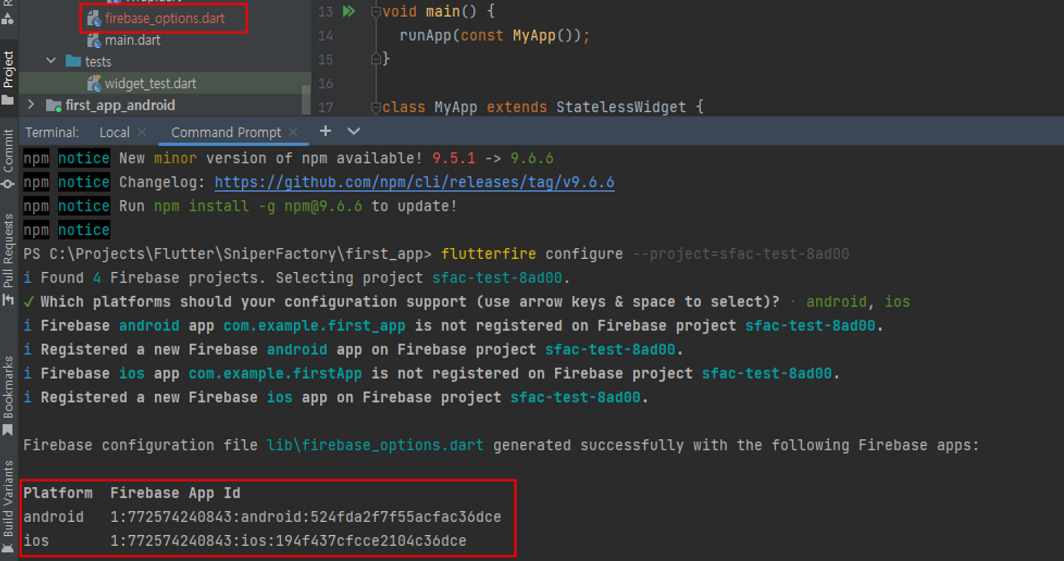Select widget_test.dart file
The height and width of the screenshot is (561, 1064).
point(150,83)
